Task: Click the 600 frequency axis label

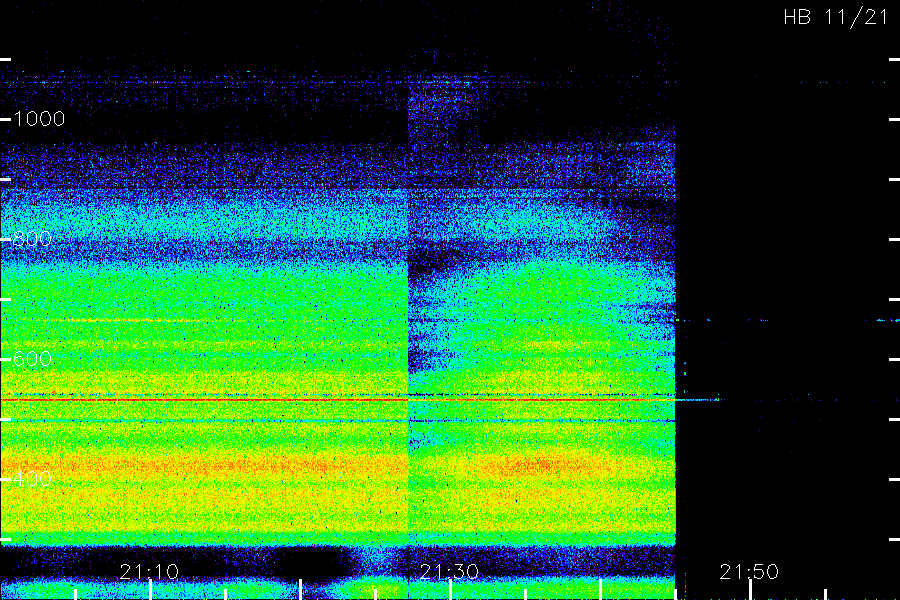Action: [x=32, y=359]
